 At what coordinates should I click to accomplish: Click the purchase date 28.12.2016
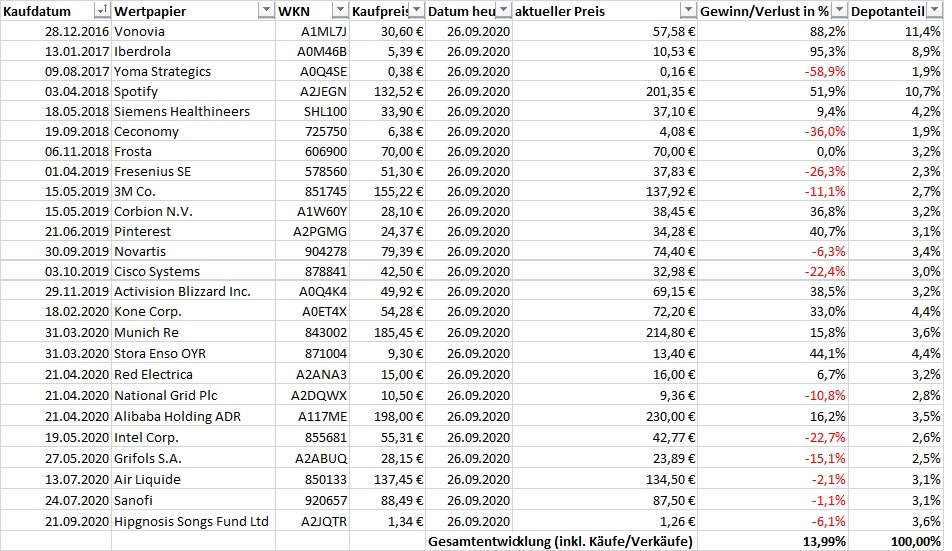(x=56, y=31)
